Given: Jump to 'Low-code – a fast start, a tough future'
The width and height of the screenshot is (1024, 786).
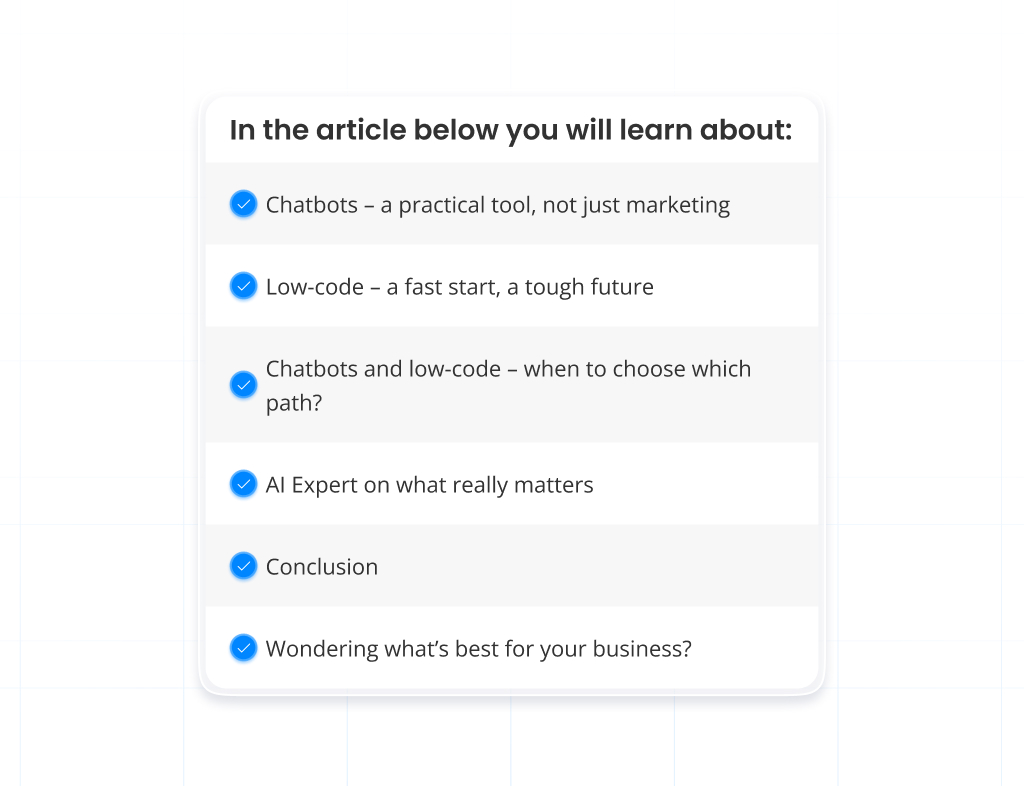Looking at the screenshot, I should point(460,287).
